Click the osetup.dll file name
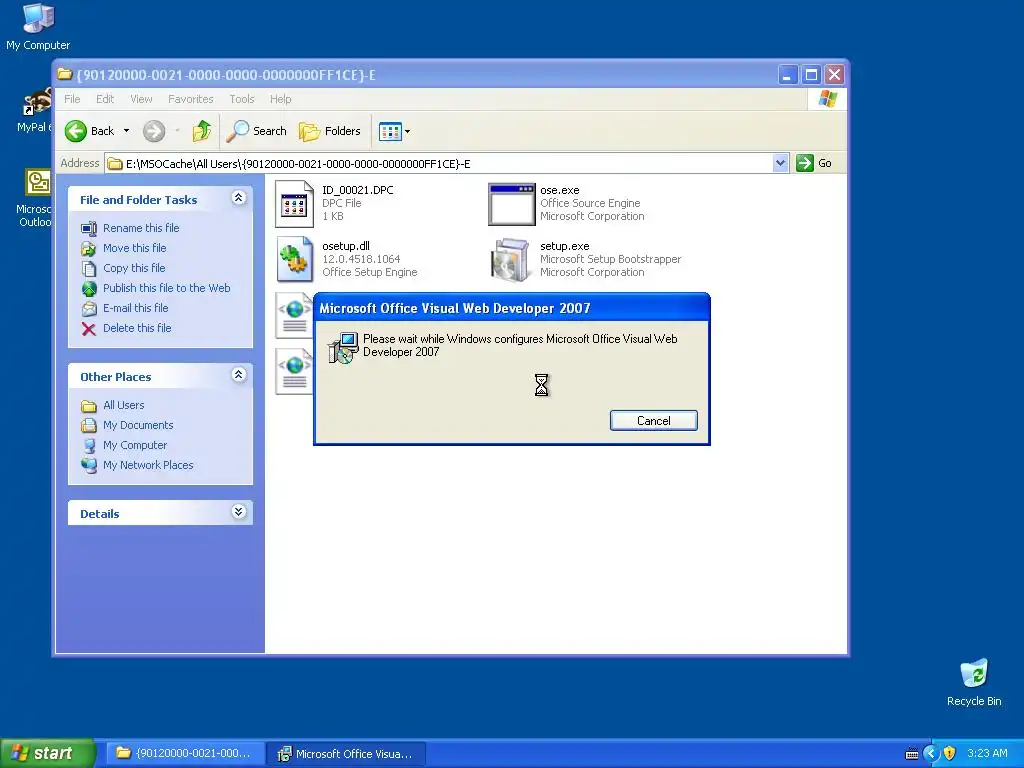 click(x=345, y=246)
